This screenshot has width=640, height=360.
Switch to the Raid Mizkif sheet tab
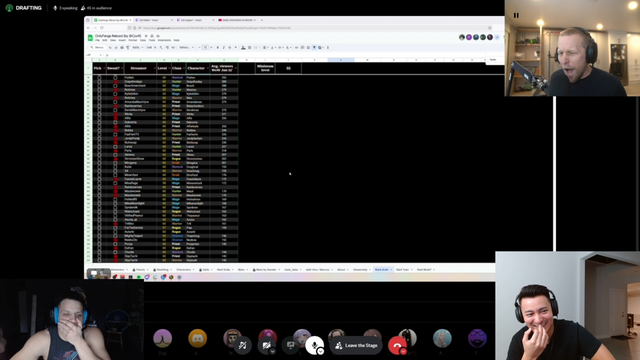tap(425, 270)
